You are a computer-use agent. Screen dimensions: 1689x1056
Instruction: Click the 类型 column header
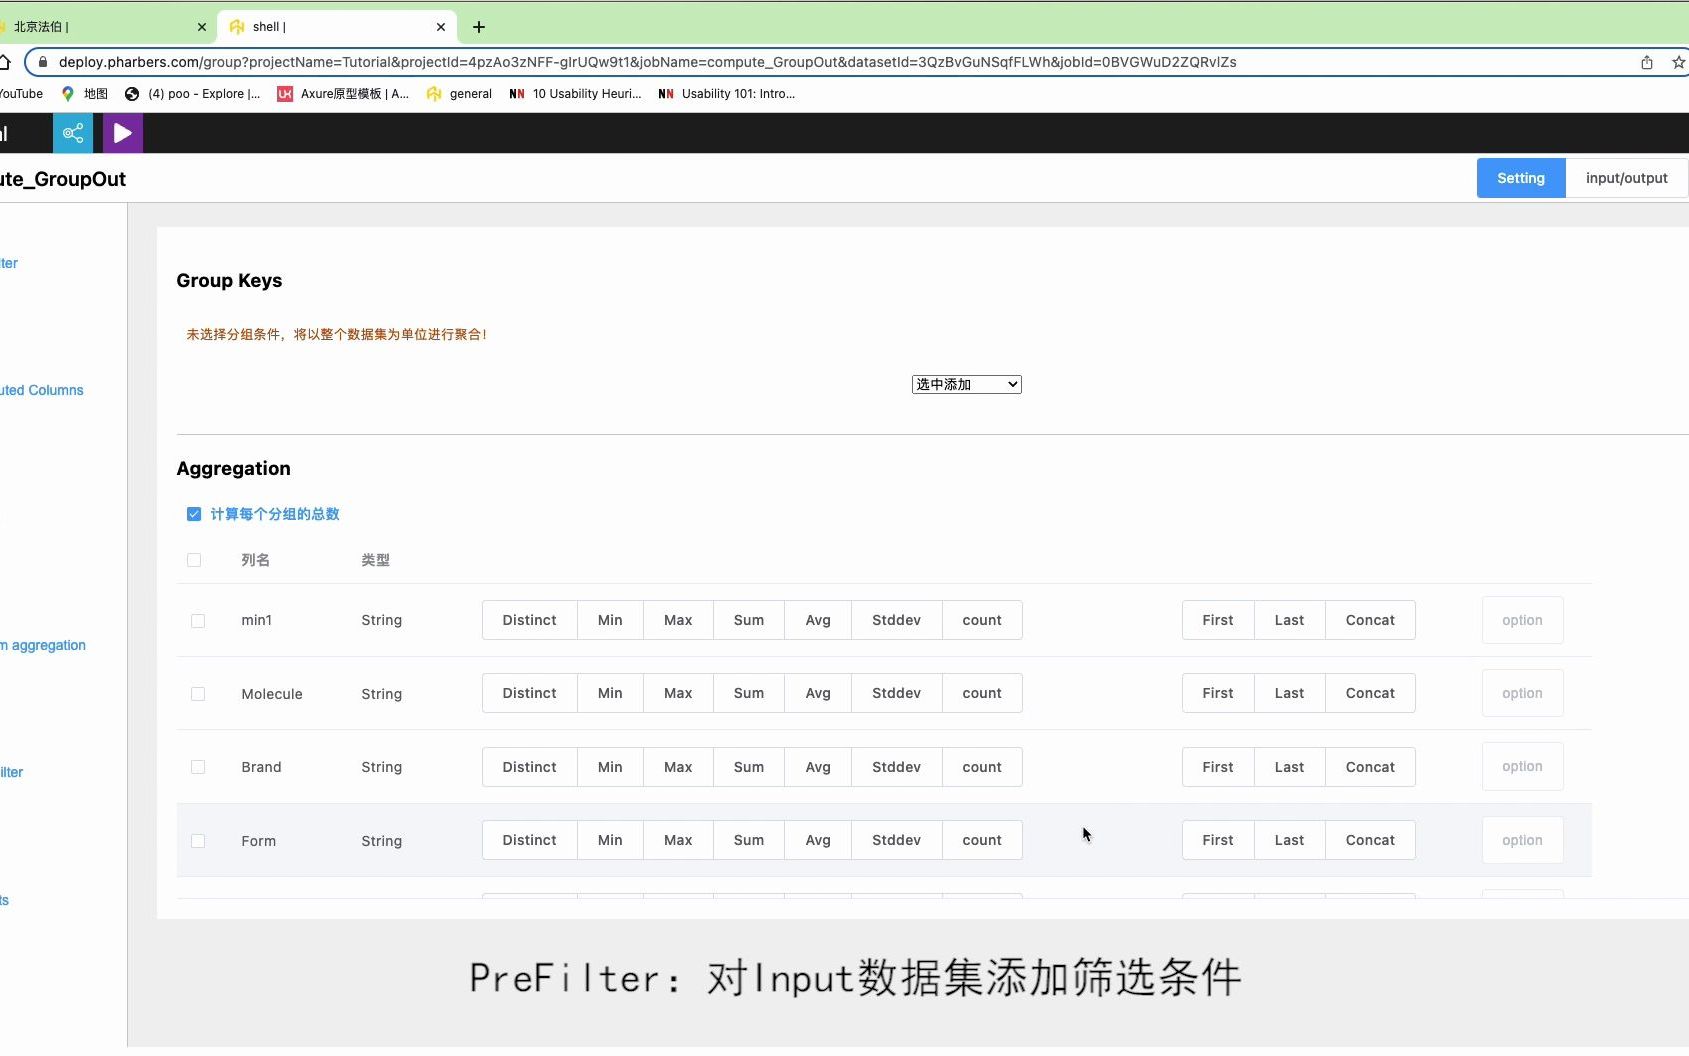coord(376,560)
